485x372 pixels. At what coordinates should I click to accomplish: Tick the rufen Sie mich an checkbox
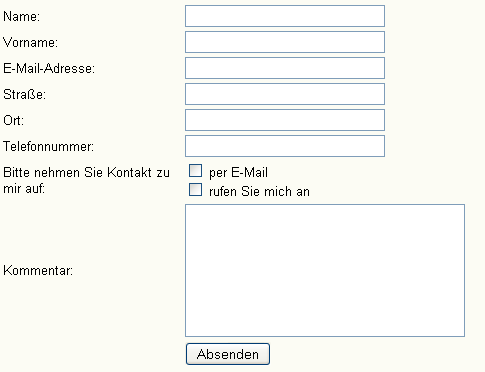pyautogui.click(x=195, y=189)
